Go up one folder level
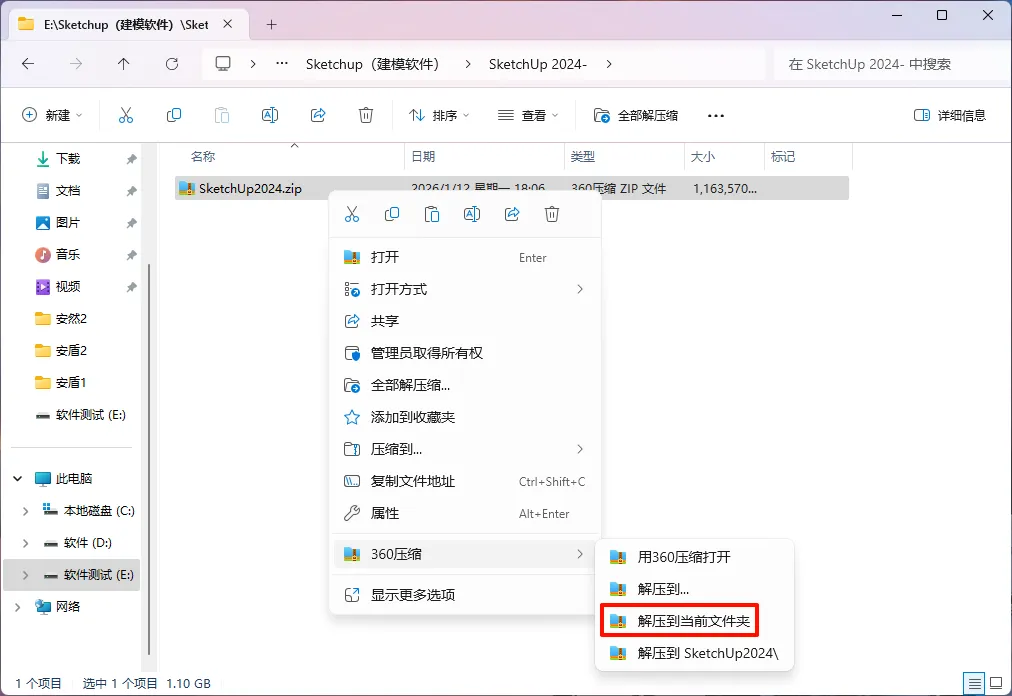Image resolution: width=1012 pixels, height=696 pixels. (x=123, y=63)
